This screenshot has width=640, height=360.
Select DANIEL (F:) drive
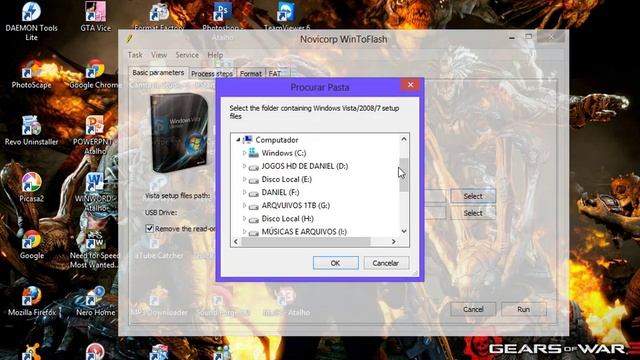(x=280, y=192)
